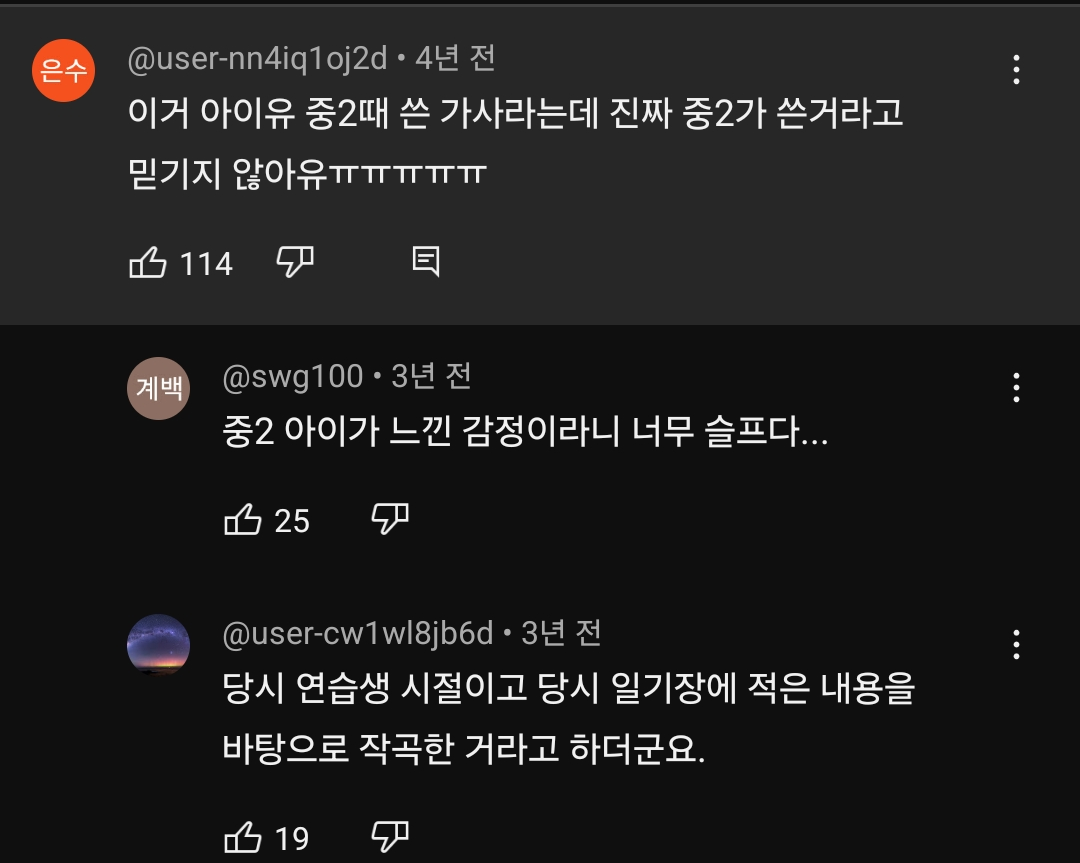Open the galaxy-photo profile avatar
The image size is (1080, 863).
coord(159,645)
